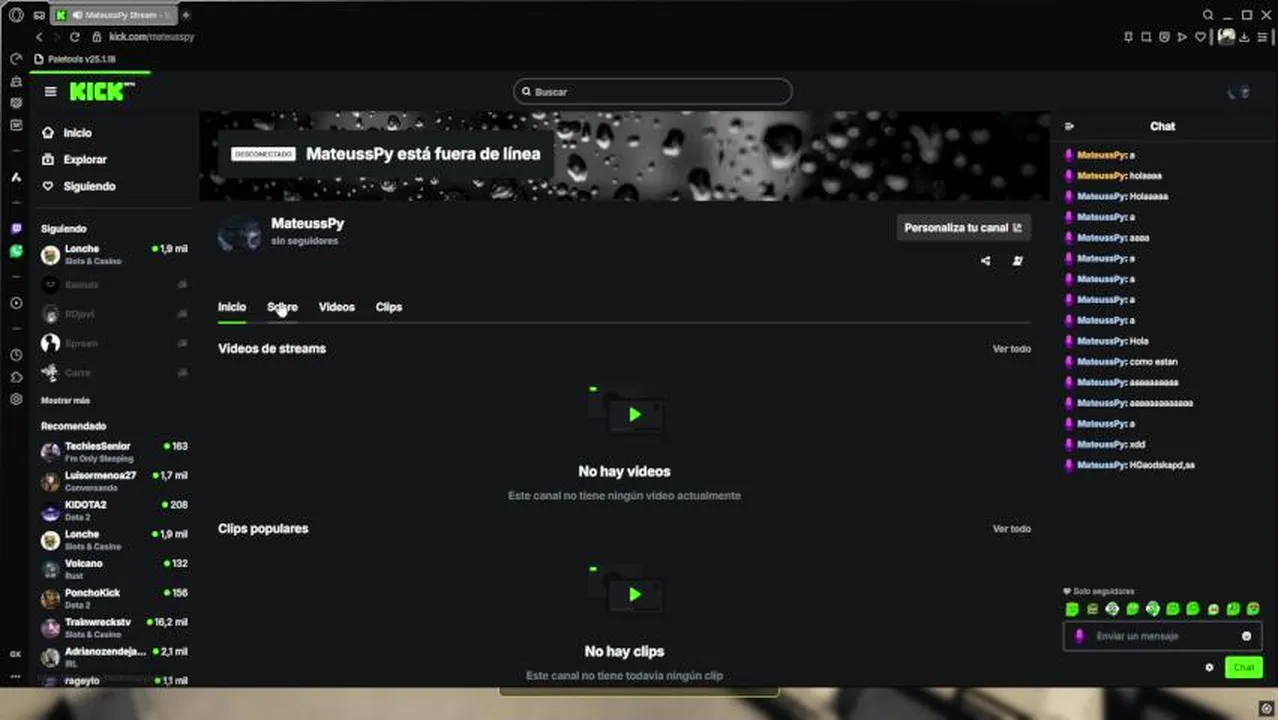Click the play icon under Videos de streams
Image resolution: width=1278 pixels, height=720 pixels.
pos(634,414)
